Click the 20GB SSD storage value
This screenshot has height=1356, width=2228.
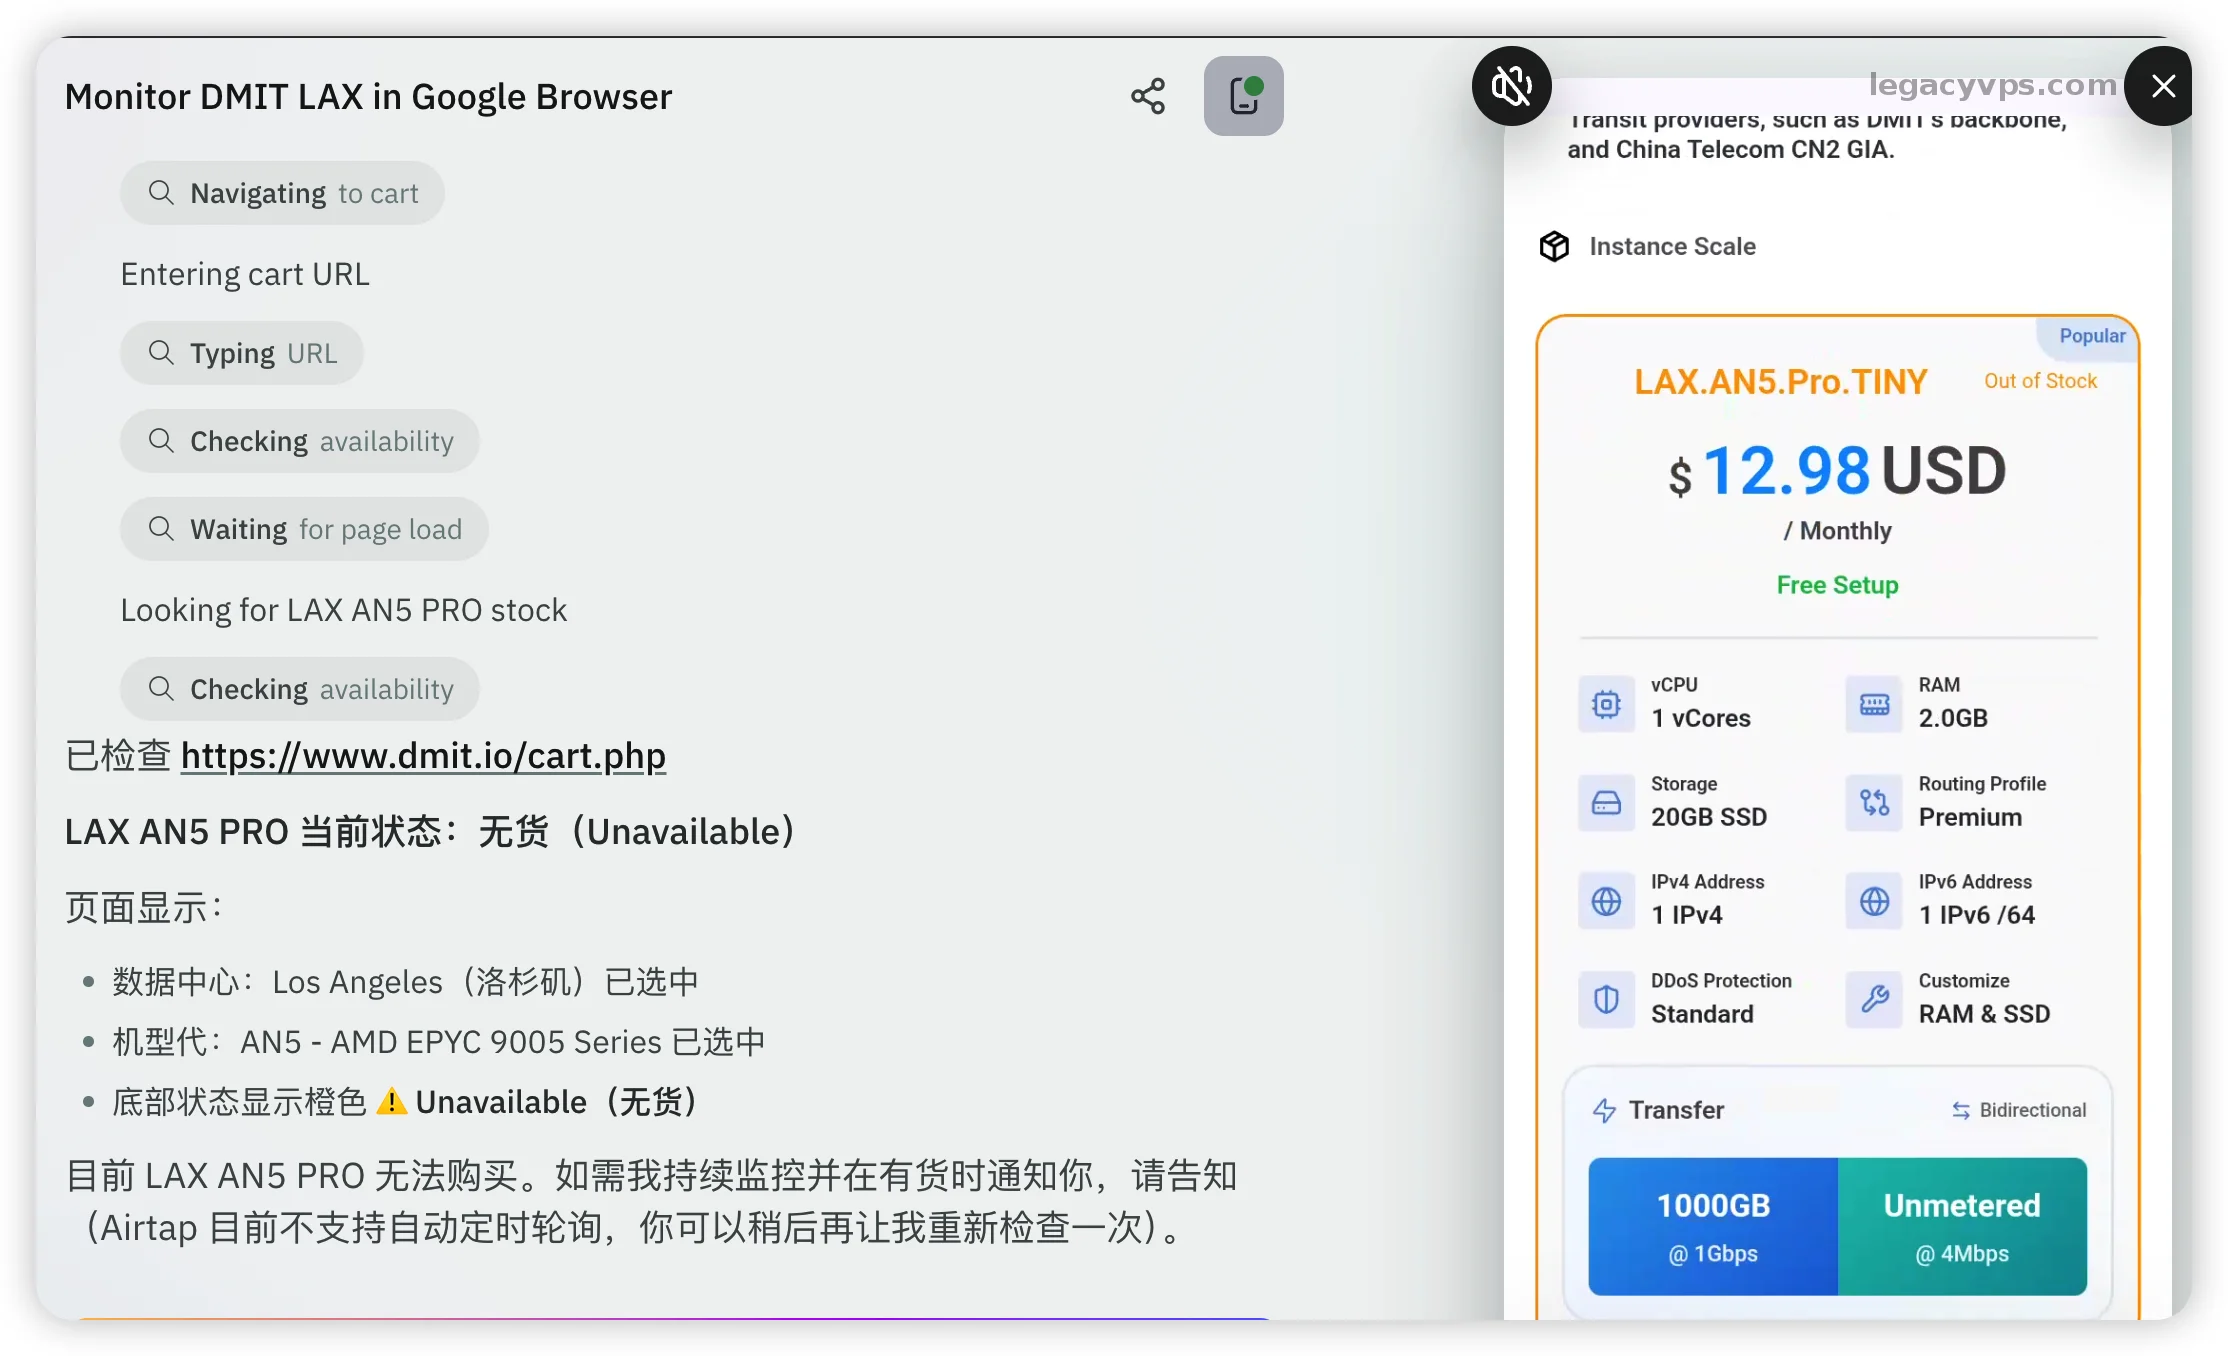[1709, 817]
